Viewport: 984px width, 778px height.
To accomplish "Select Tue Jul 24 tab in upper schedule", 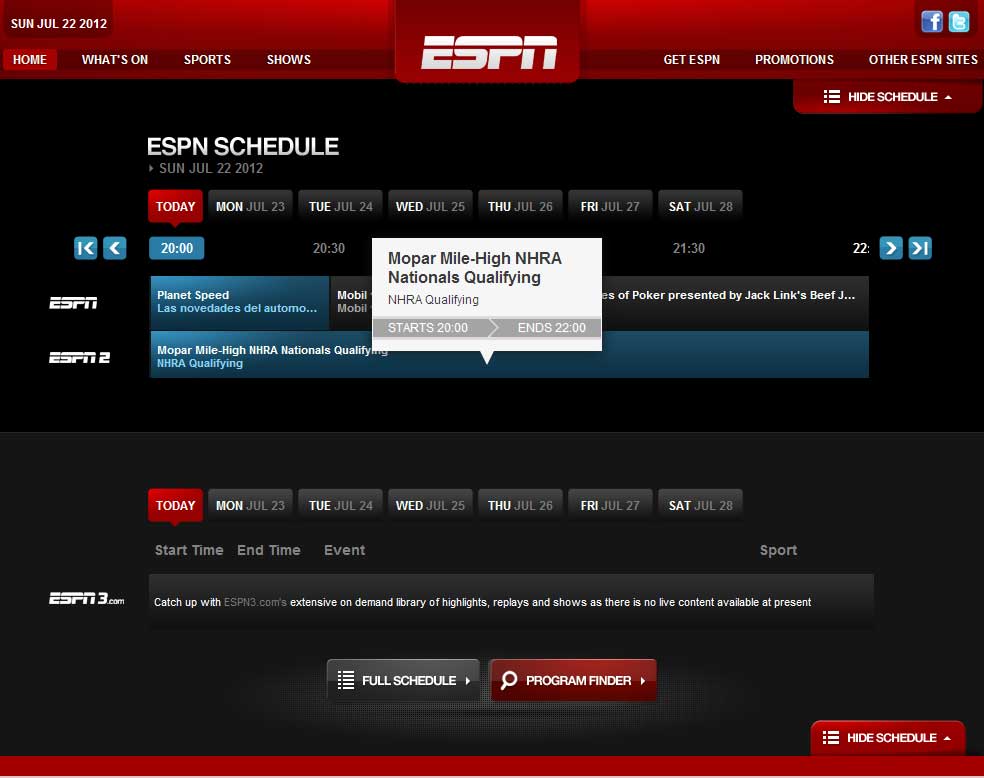I will pos(341,206).
